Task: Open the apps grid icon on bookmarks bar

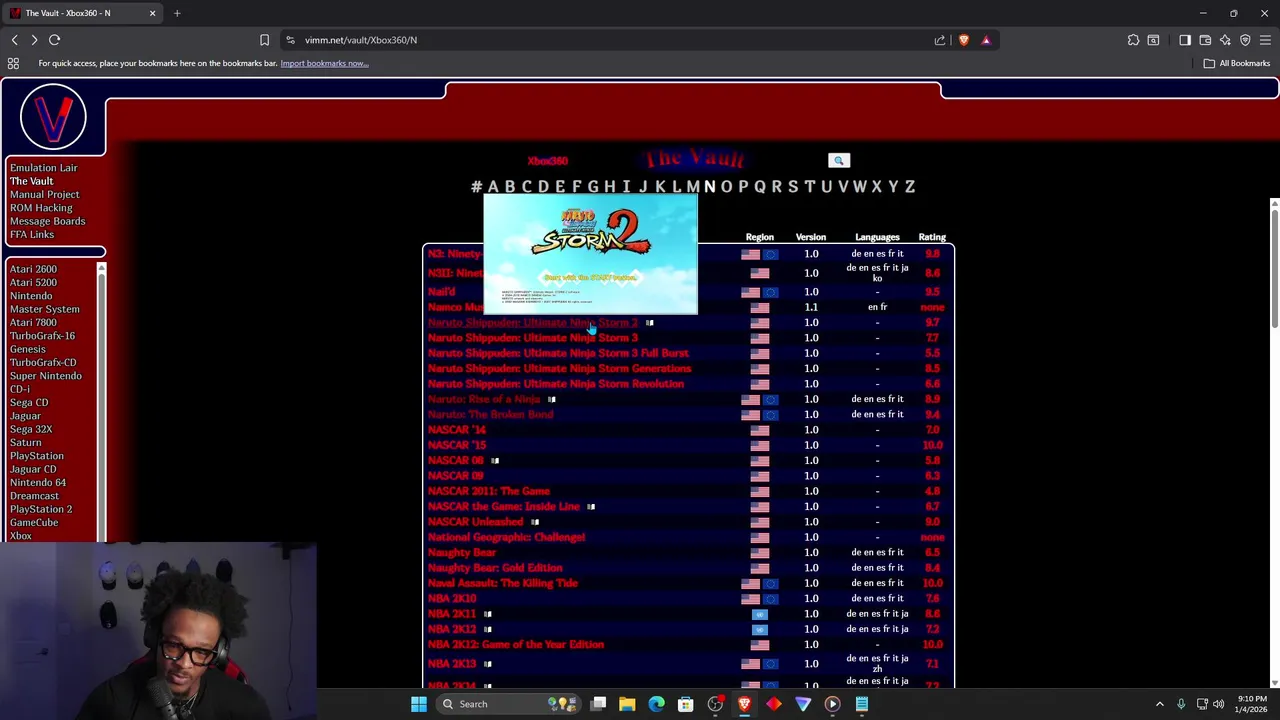Action: pyautogui.click(x=13, y=63)
